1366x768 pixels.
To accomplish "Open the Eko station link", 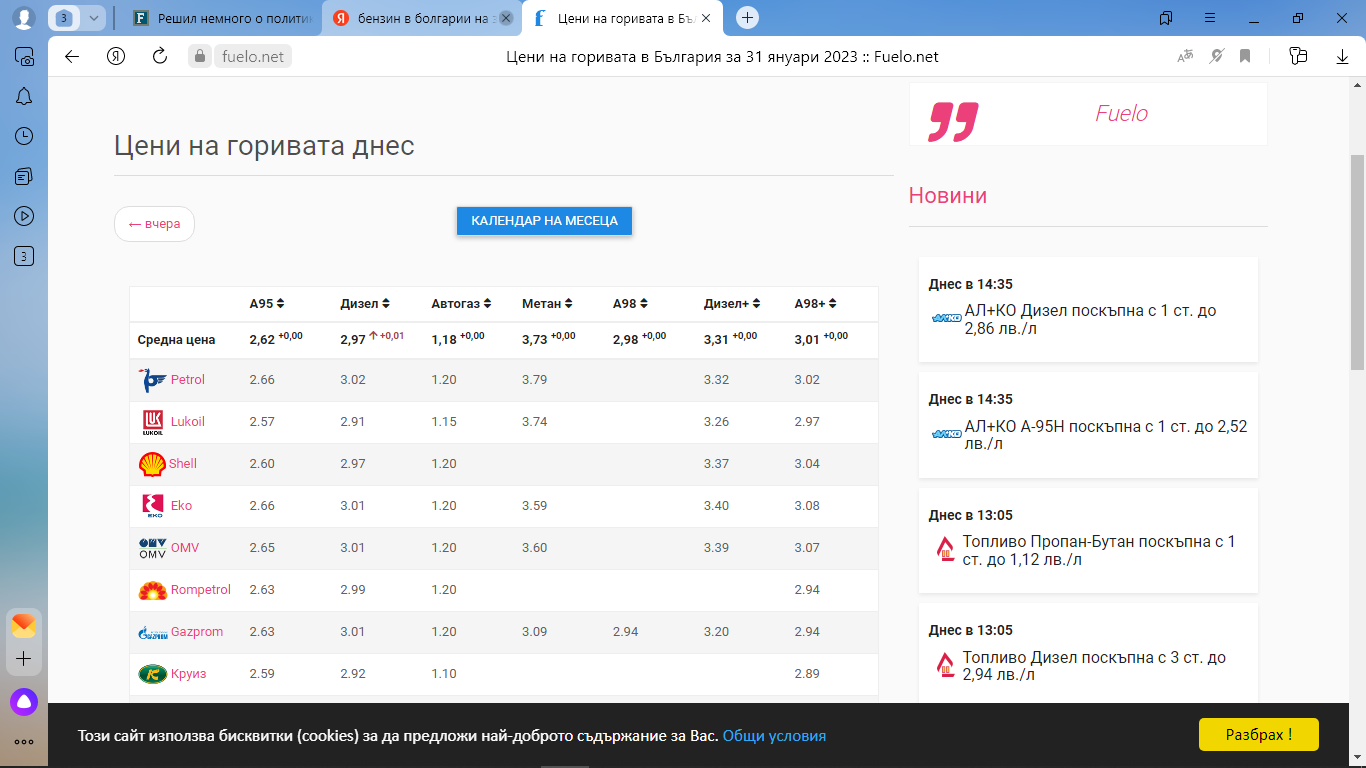I will click(x=181, y=506).
